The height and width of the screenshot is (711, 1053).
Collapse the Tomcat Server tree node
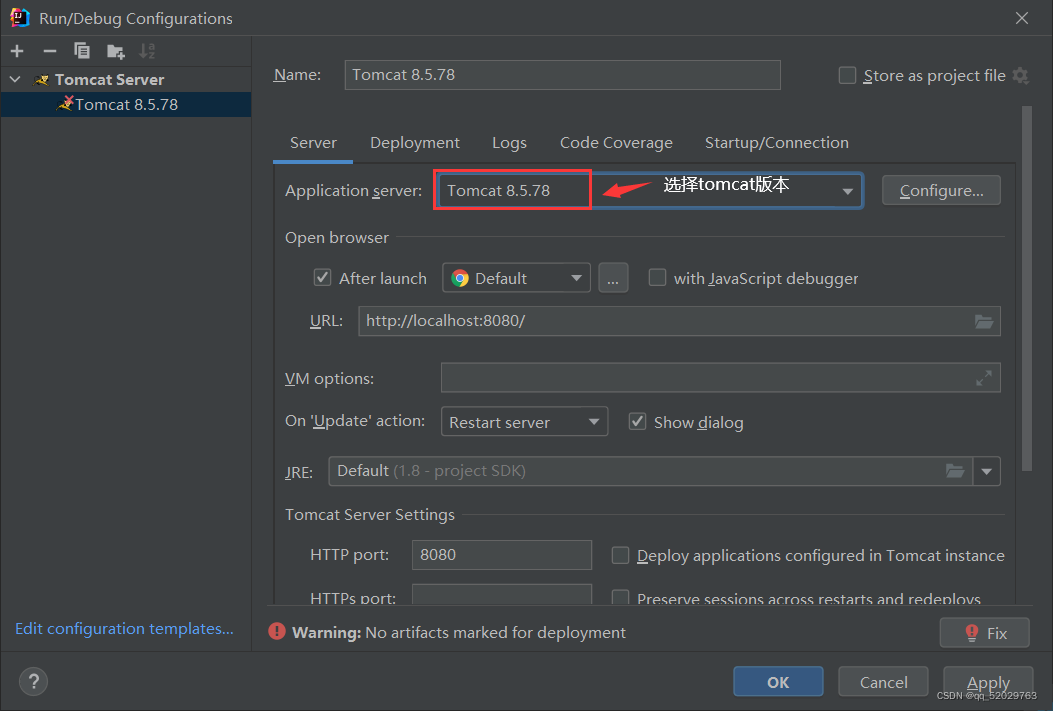click(15, 79)
